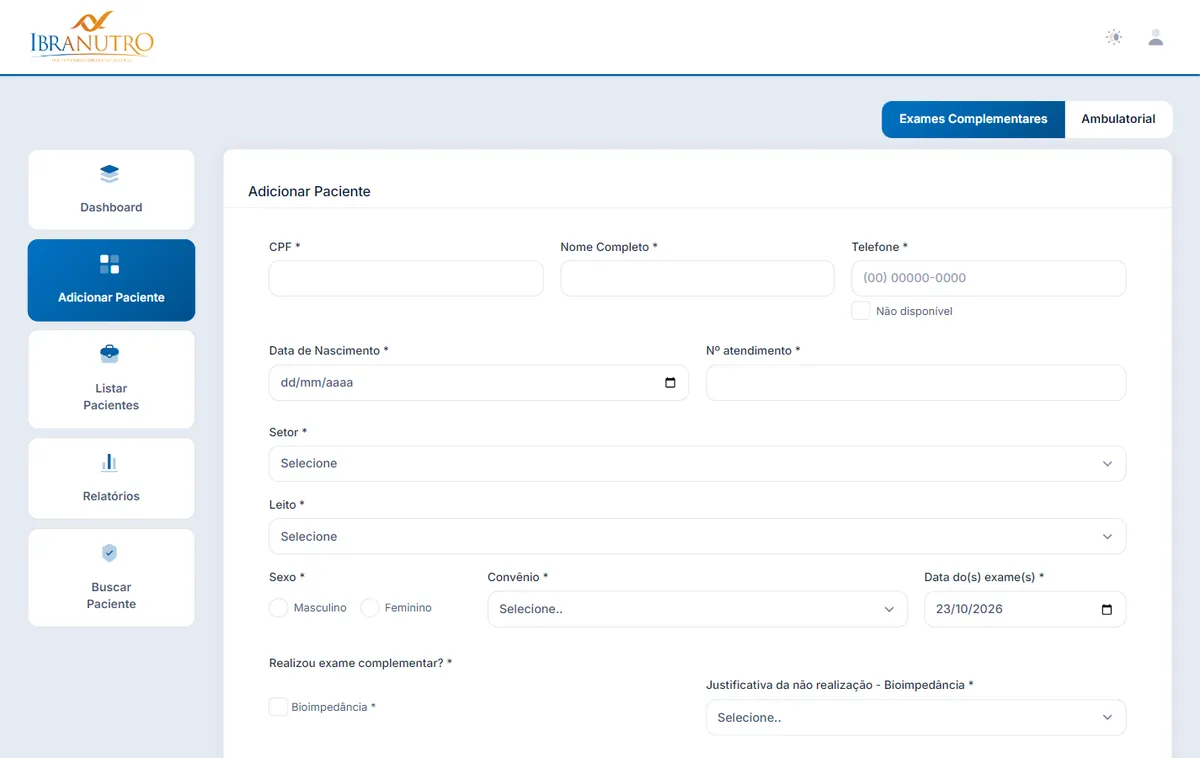Go to Dashboard in the sidebar
The width and height of the screenshot is (1200, 758).
(x=111, y=190)
